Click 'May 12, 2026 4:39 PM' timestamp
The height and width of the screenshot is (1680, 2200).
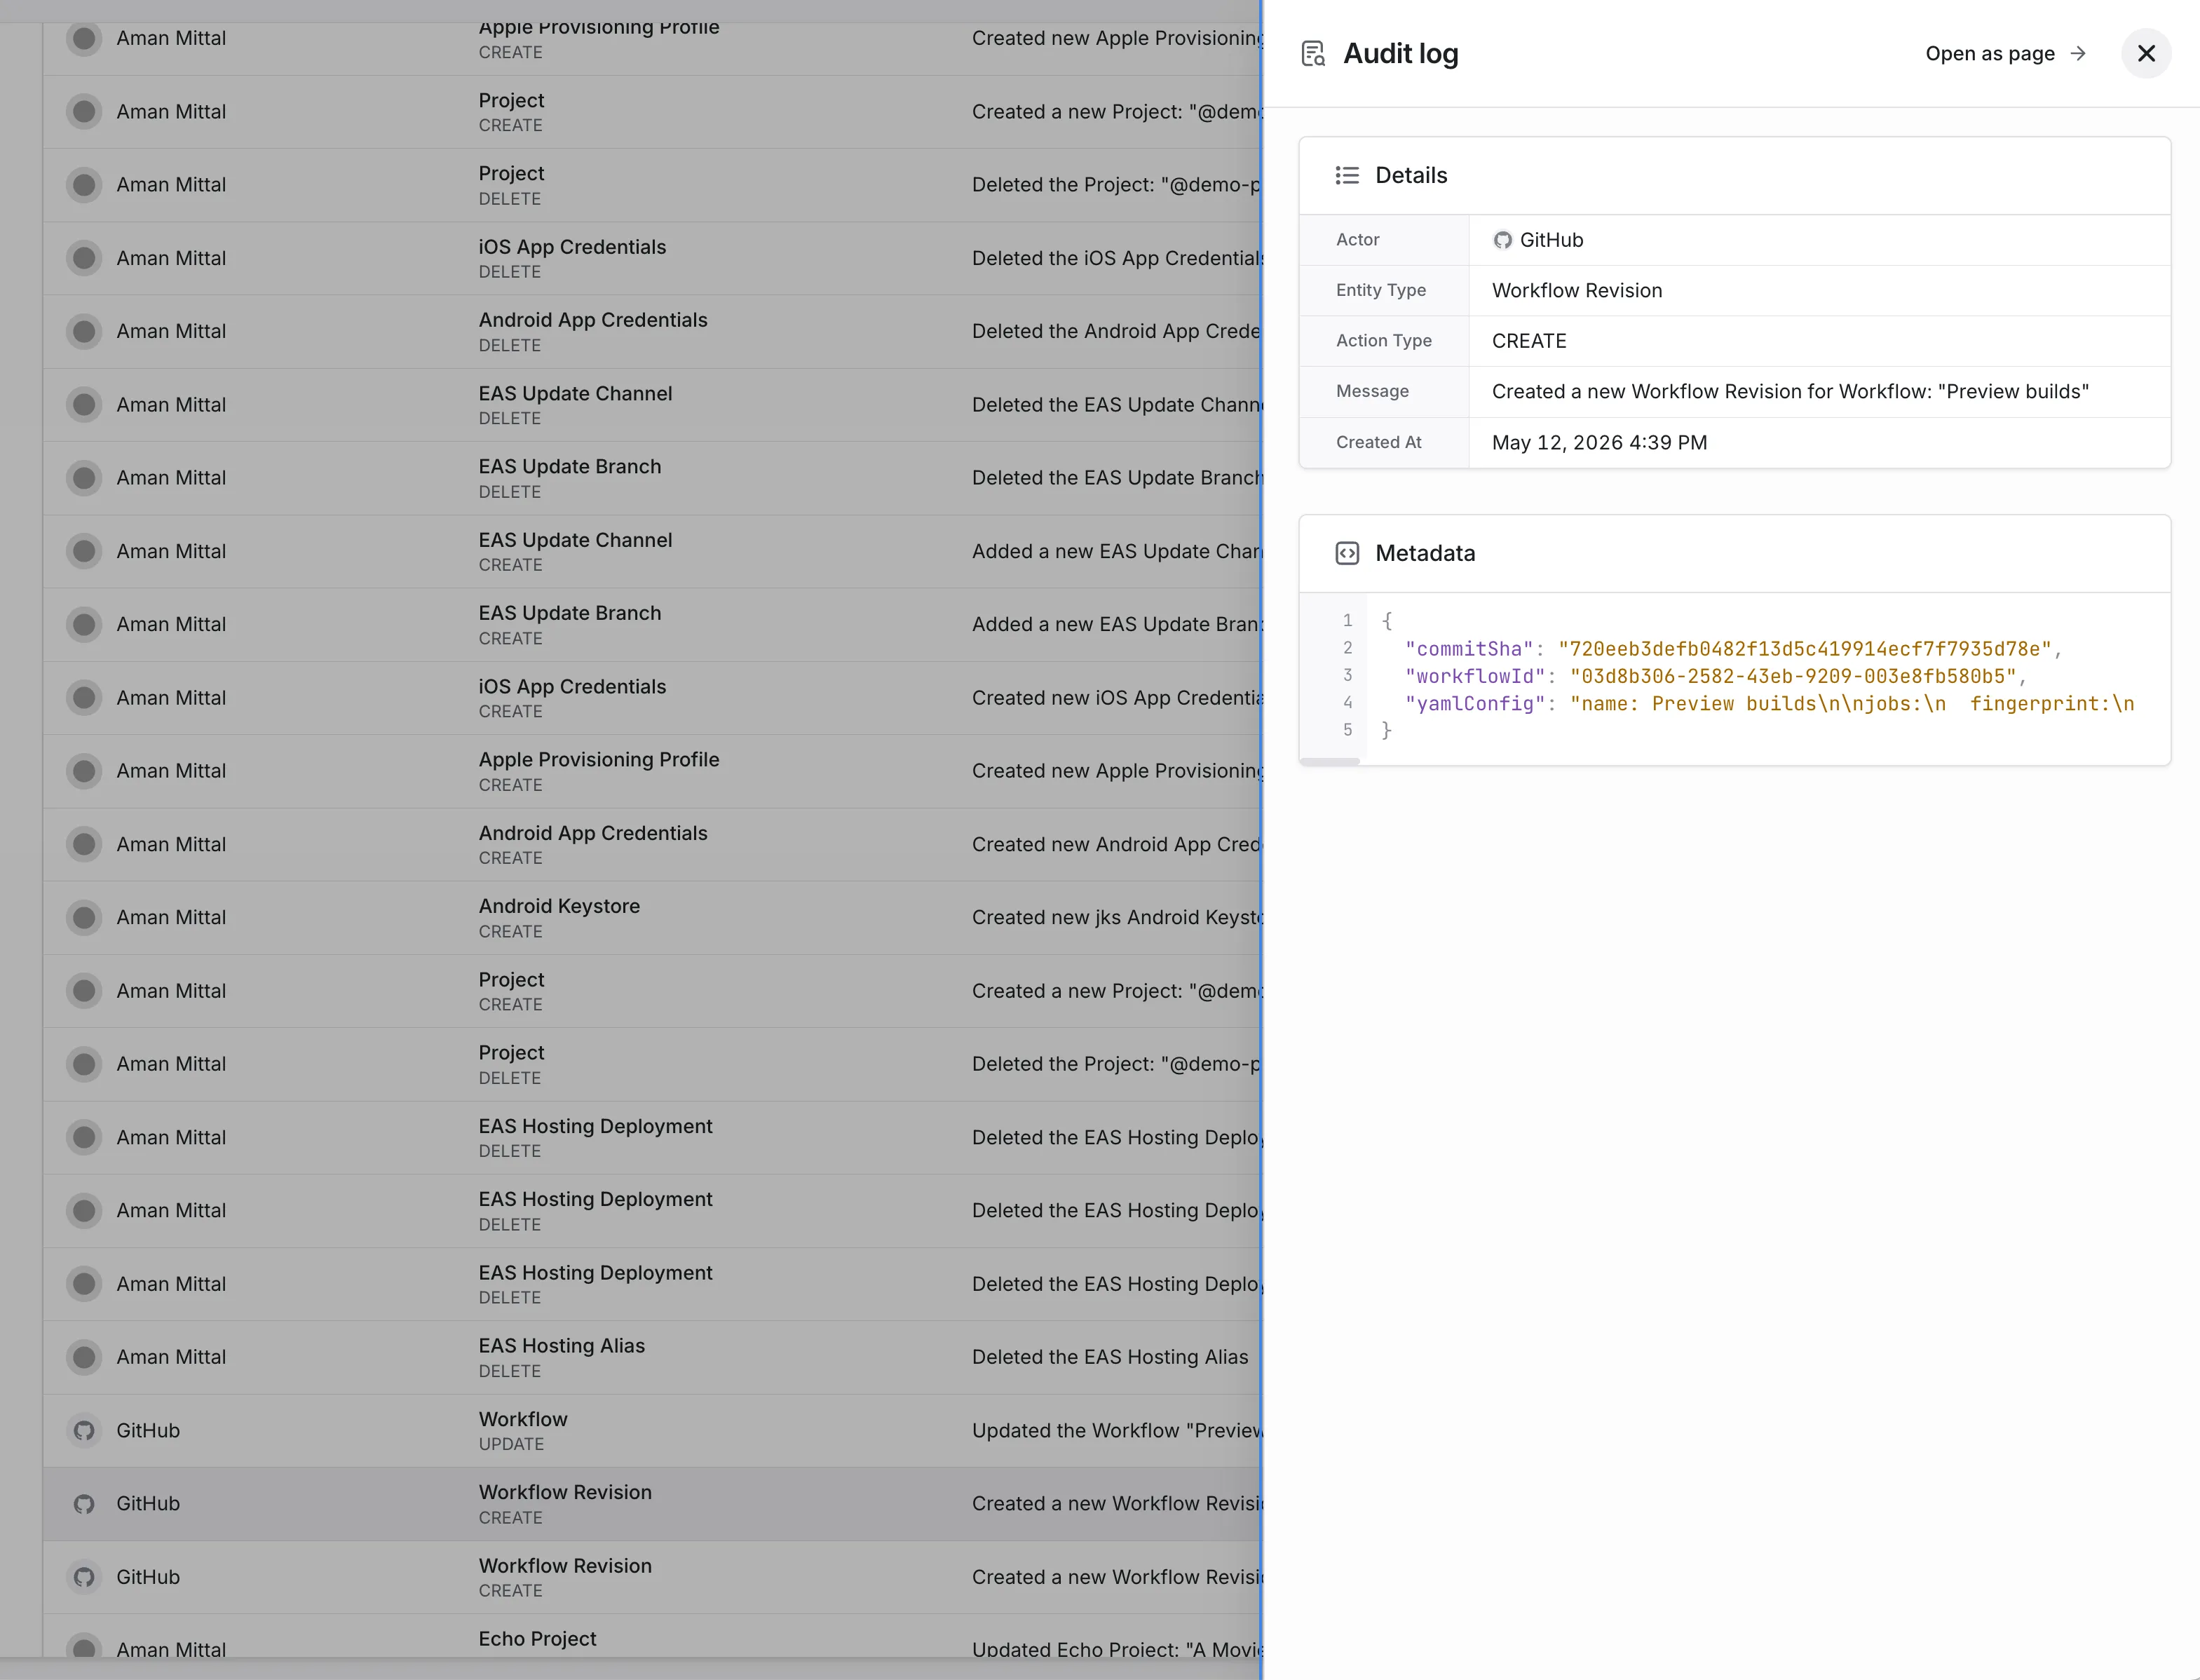(x=1599, y=442)
